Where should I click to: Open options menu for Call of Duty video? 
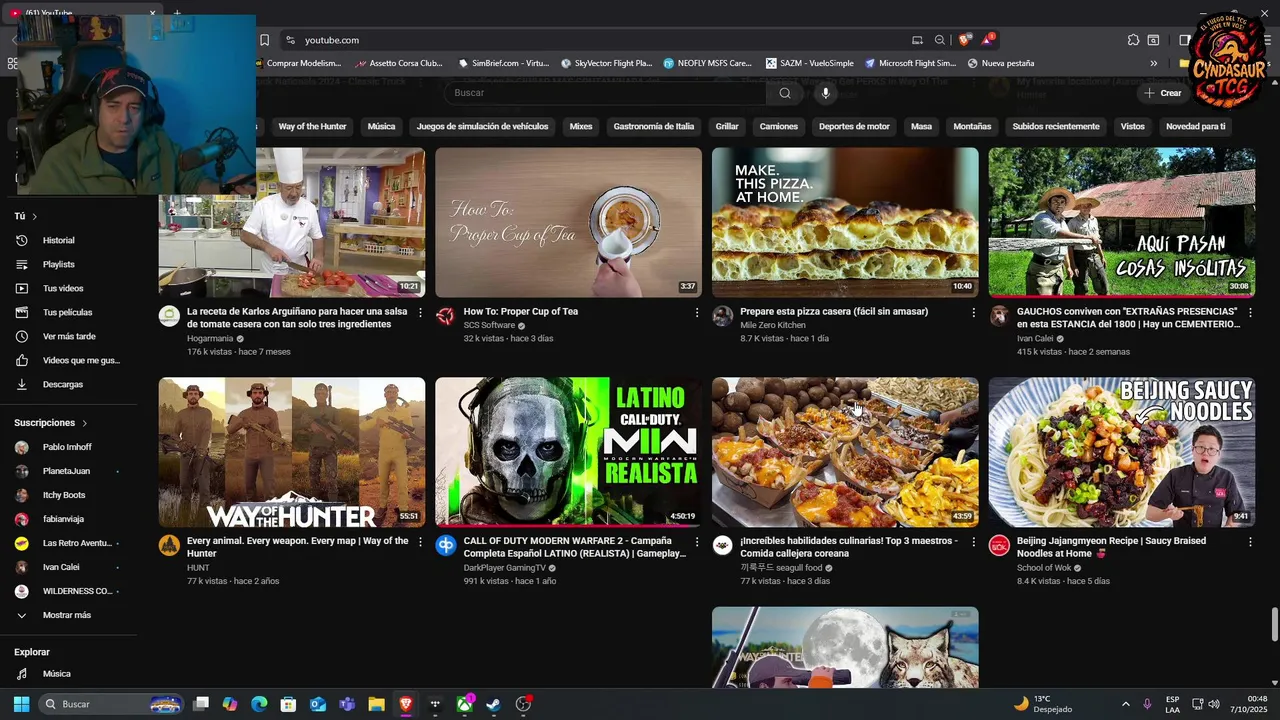(x=697, y=542)
